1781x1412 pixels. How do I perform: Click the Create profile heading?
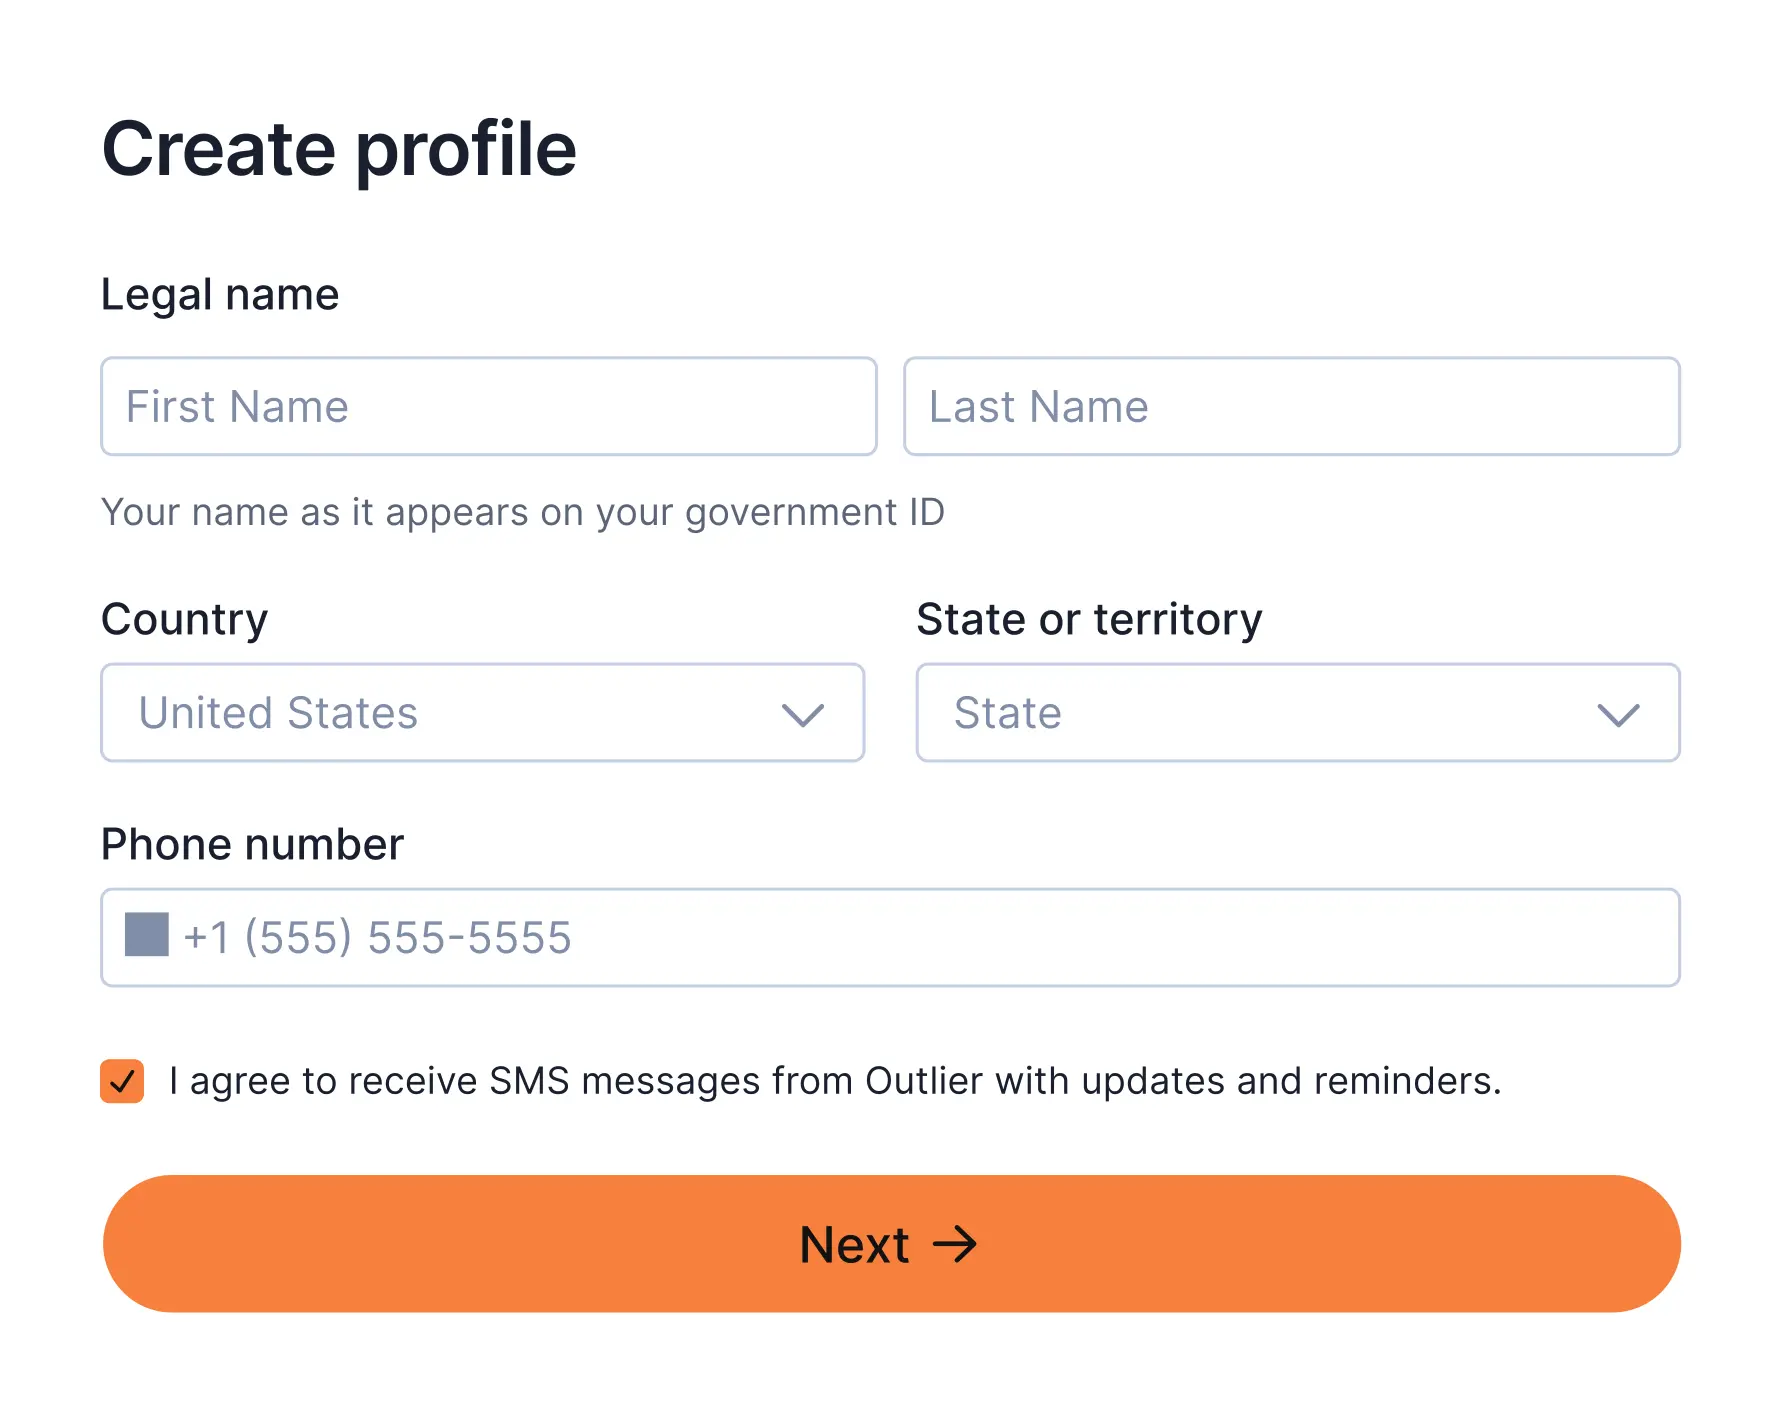pos(340,150)
